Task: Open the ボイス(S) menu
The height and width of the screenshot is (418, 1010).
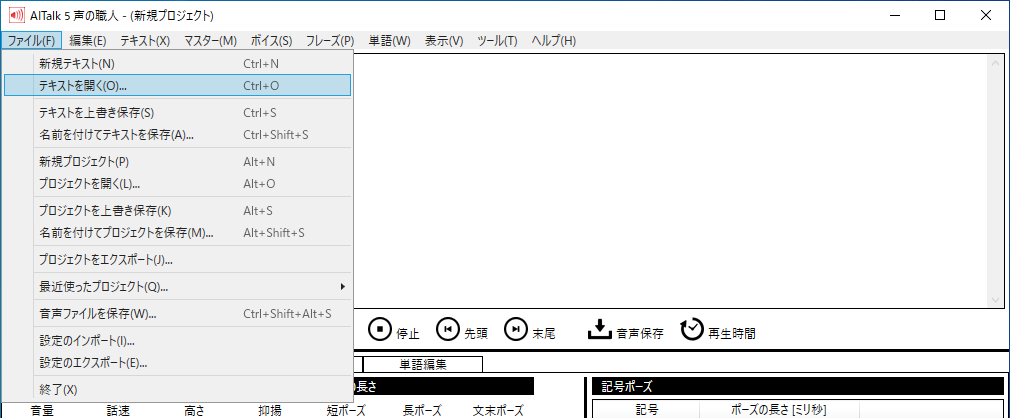Action: (271, 41)
